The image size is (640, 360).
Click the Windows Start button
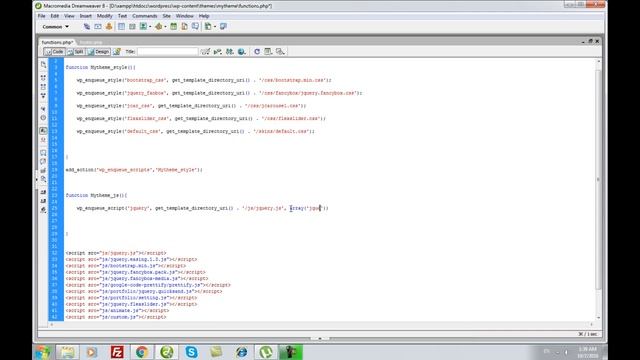click(x=42, y=352)
